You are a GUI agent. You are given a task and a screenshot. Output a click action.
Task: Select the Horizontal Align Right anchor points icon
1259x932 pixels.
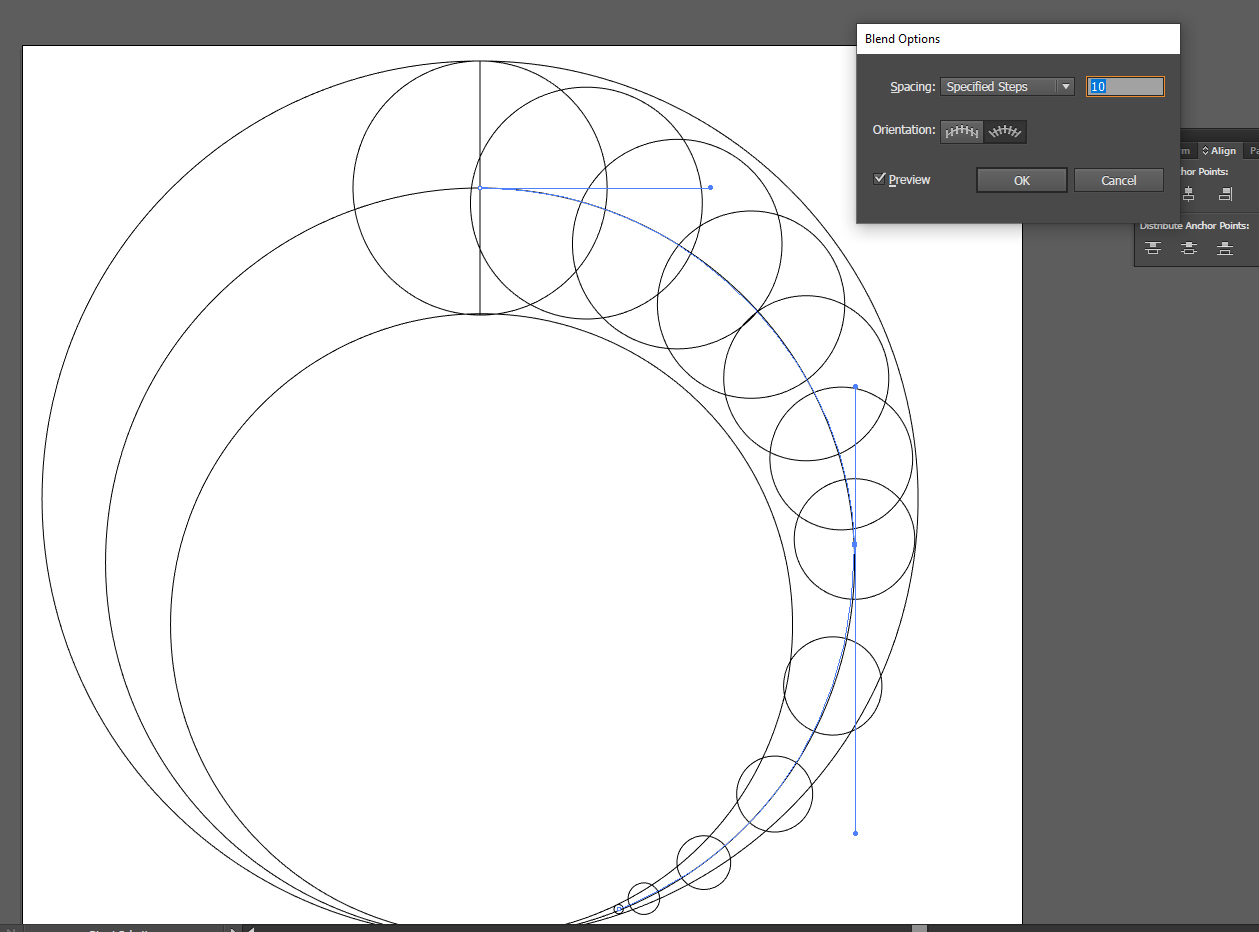click(1225, 193)
